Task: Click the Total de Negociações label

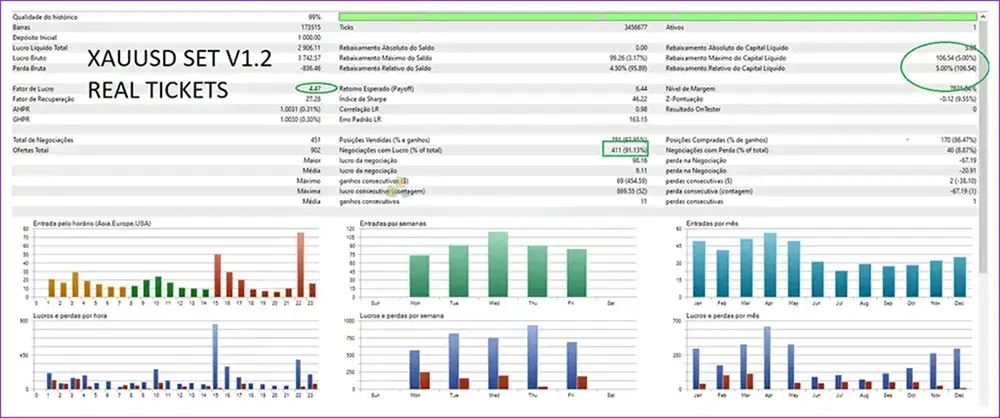Action: point(47,139)
